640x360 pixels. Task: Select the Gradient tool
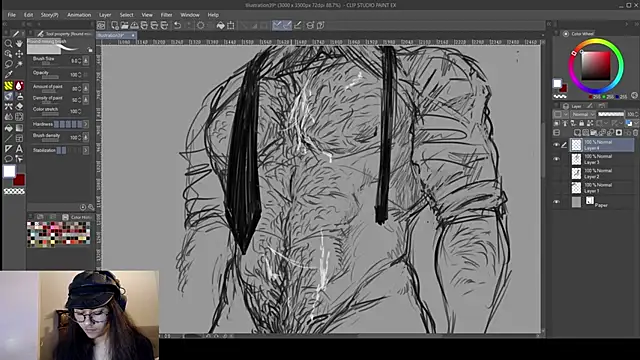point(19,128)
